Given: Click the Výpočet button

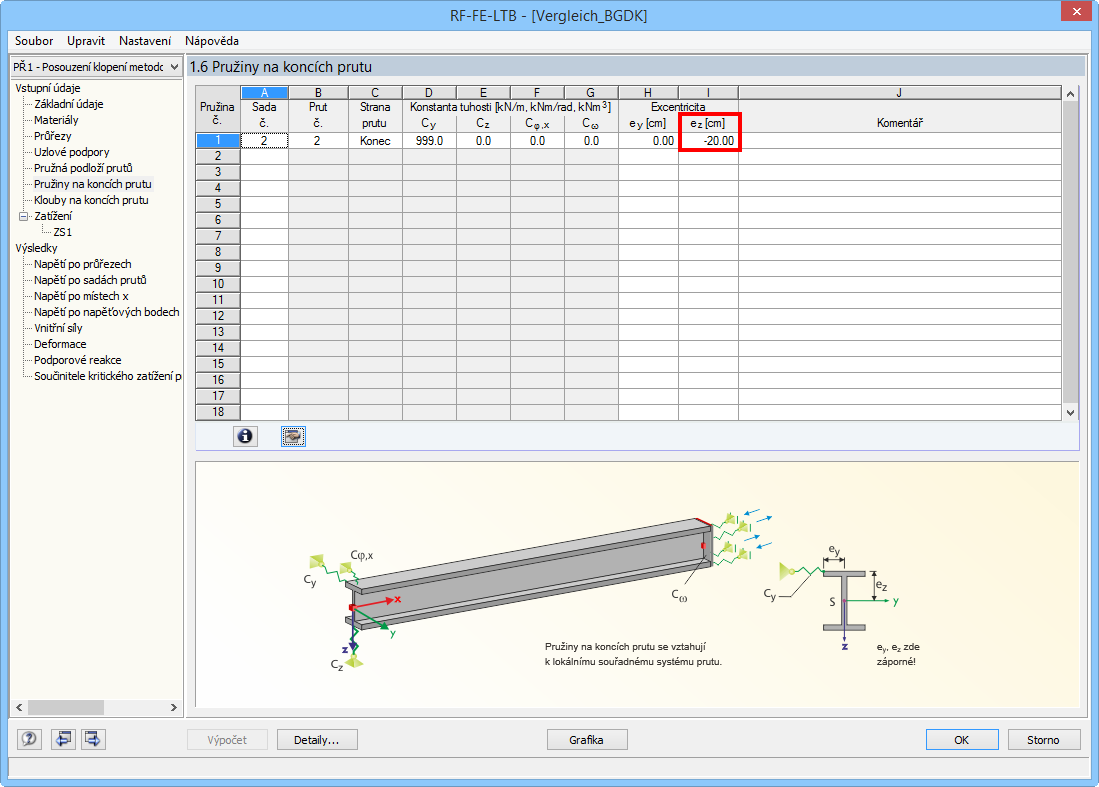Looking at the screenshot, I should coord(227,740).
